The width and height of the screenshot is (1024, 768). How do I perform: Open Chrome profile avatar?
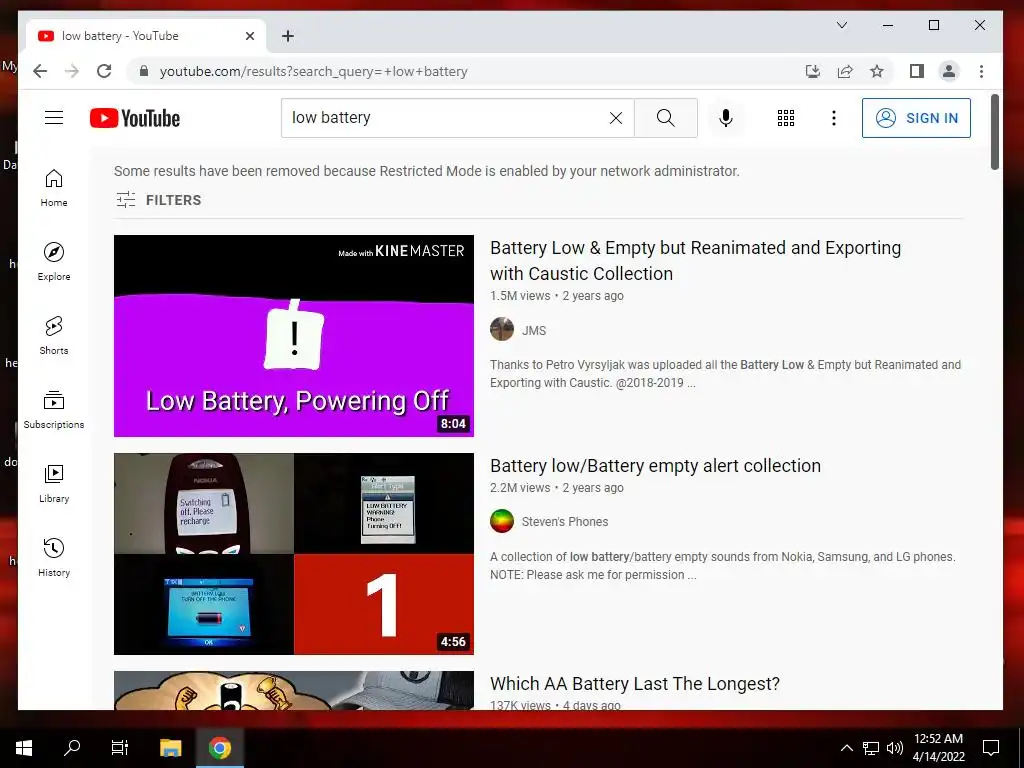(x=949, y=71)
